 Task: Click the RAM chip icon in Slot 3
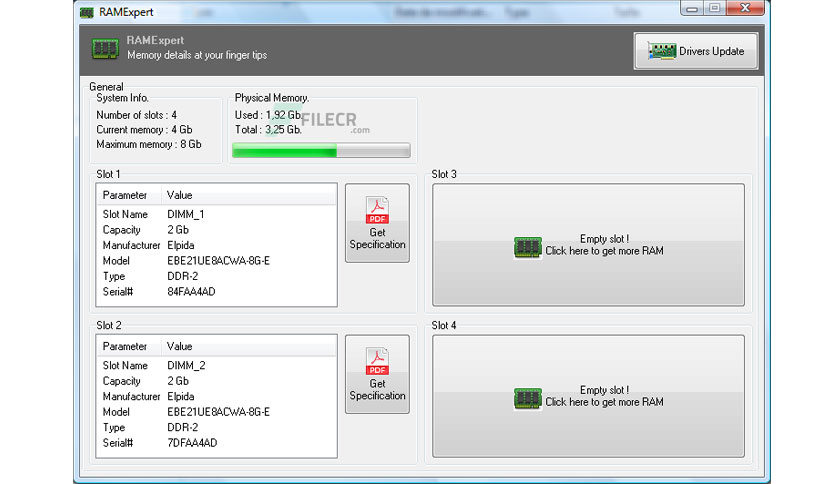tap(528, 247)
